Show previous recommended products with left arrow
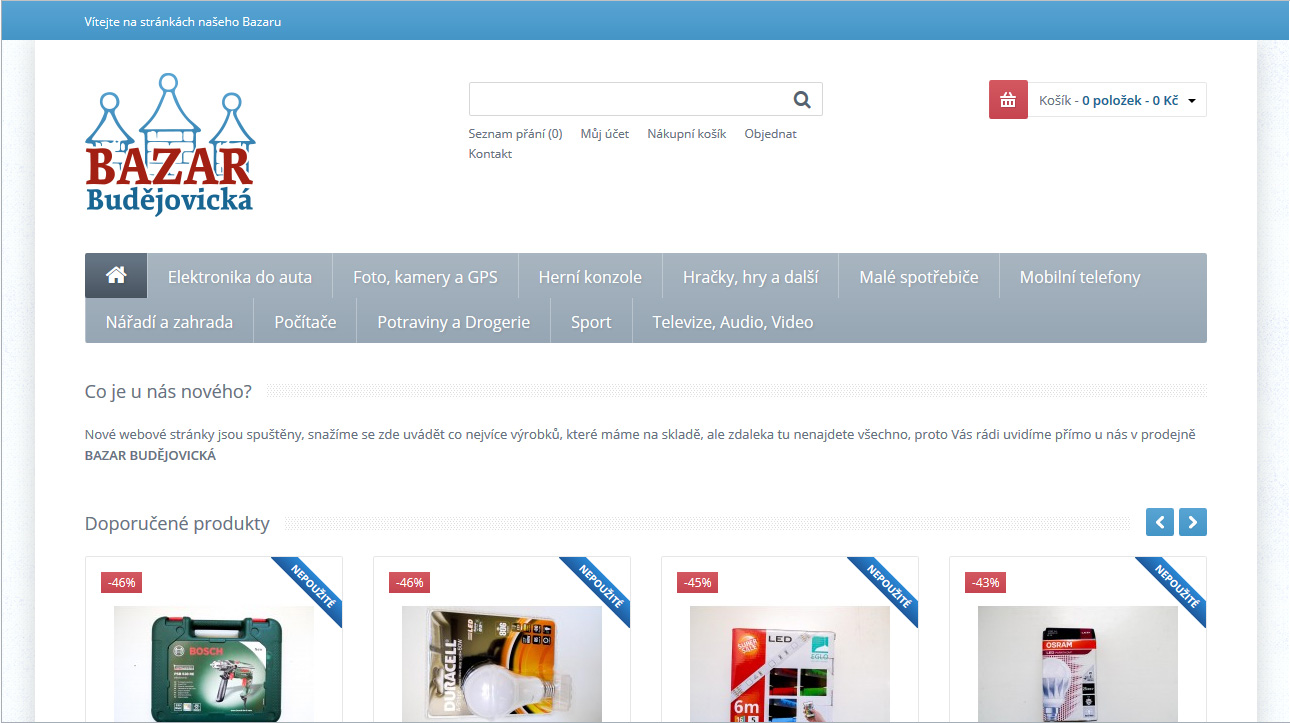 point(1160,522)
